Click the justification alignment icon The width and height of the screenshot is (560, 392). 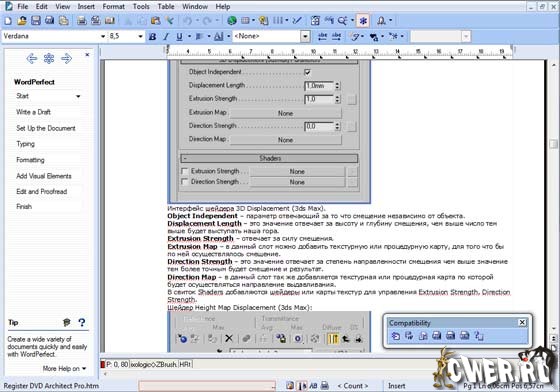199,36
